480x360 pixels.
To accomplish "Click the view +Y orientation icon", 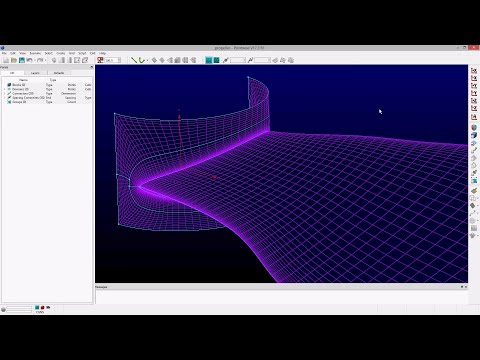I will [x=474, y=94].
